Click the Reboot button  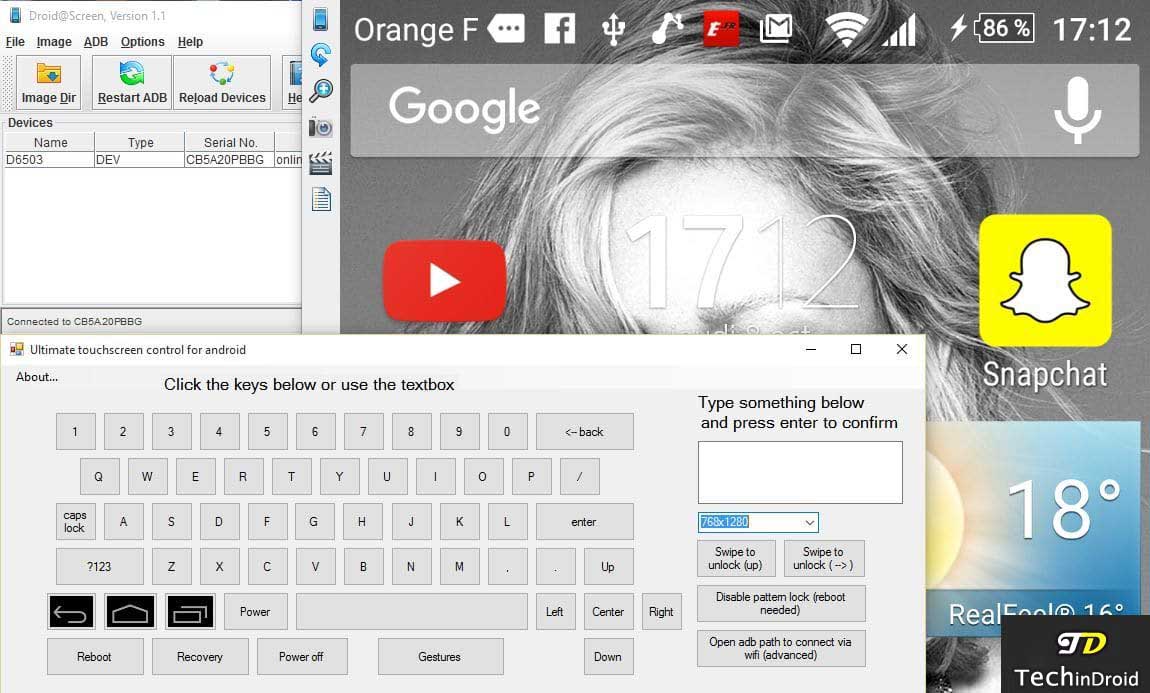coord(95,656)
